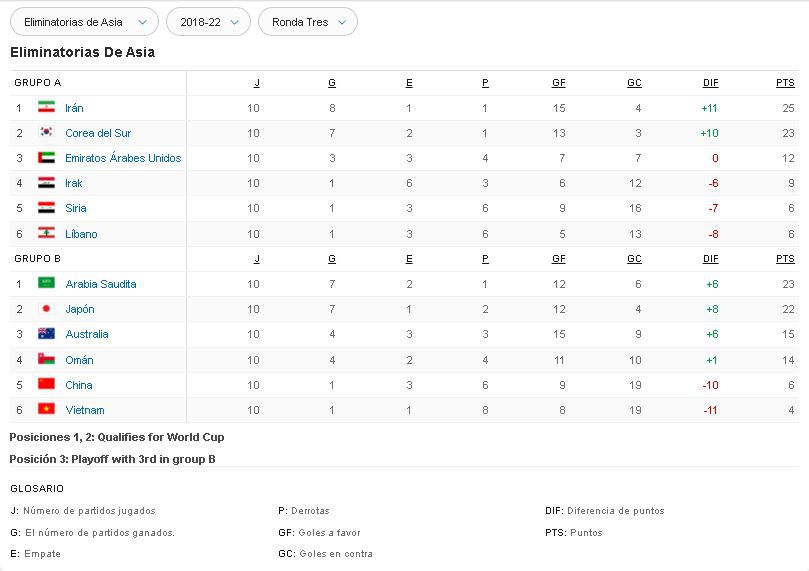Image resolution: width=809 pixels, height=571 pixels.
Task: Click Vietnam's -11 goal difference
Action: [x=710, y=410]
